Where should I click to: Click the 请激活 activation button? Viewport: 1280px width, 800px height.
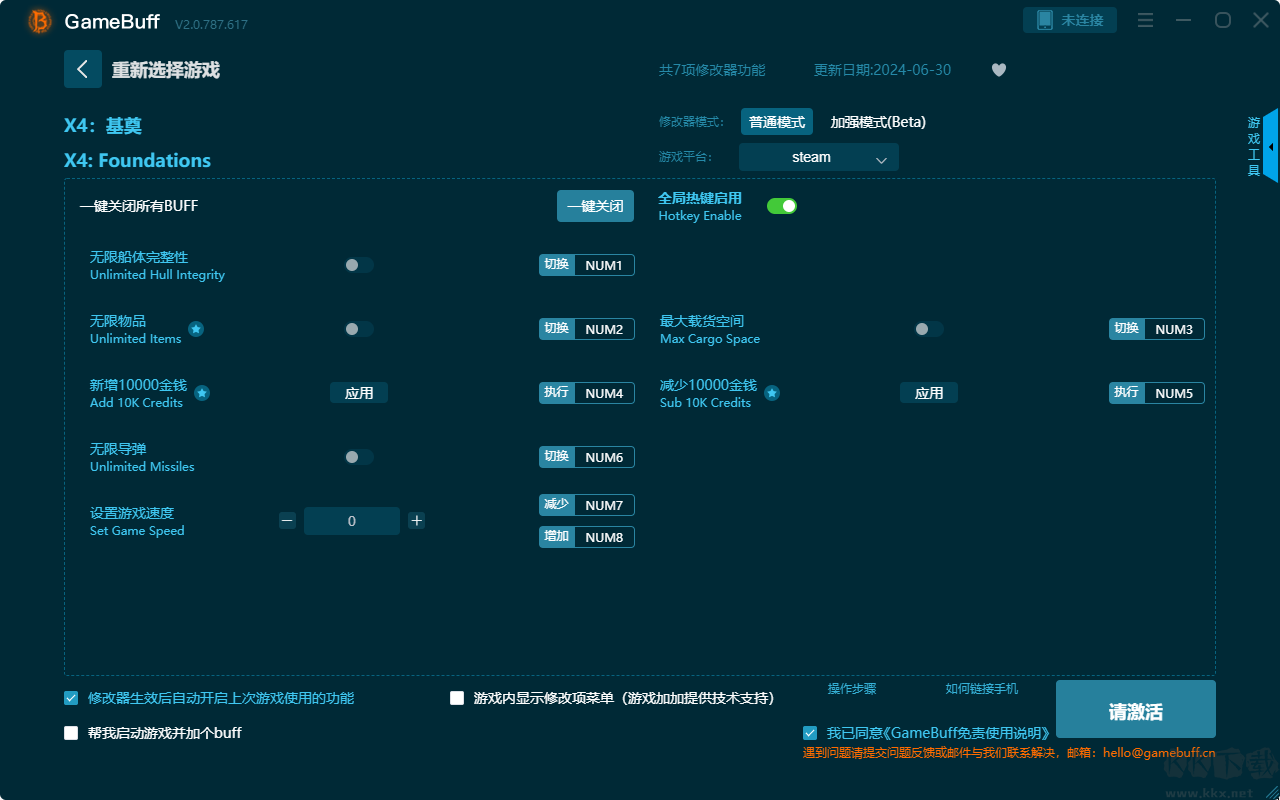[x=1135, y=709]
